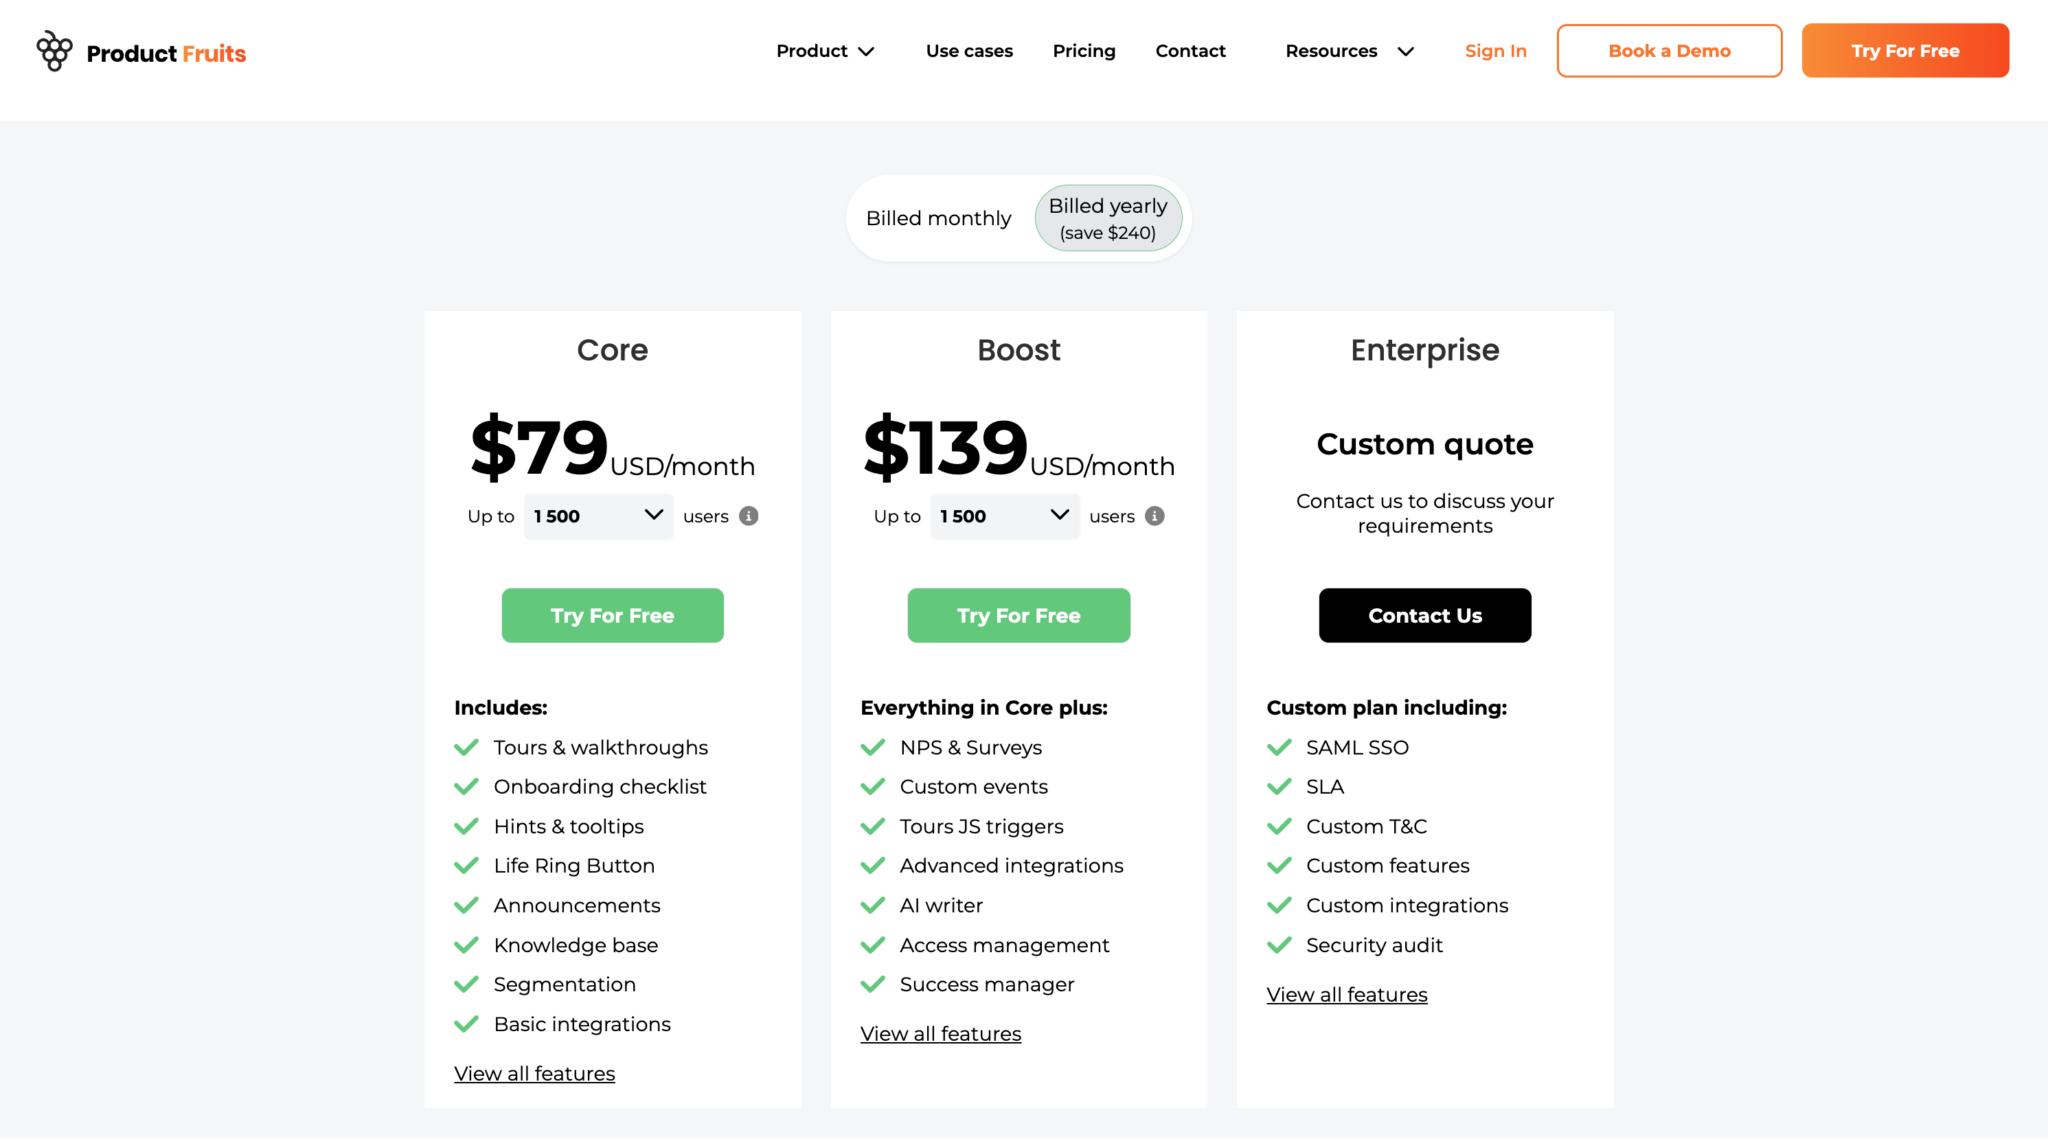Viewport: 2048px width, 1141px height.
Task: Click the Sign In link
Action: tap(1494, 50)
